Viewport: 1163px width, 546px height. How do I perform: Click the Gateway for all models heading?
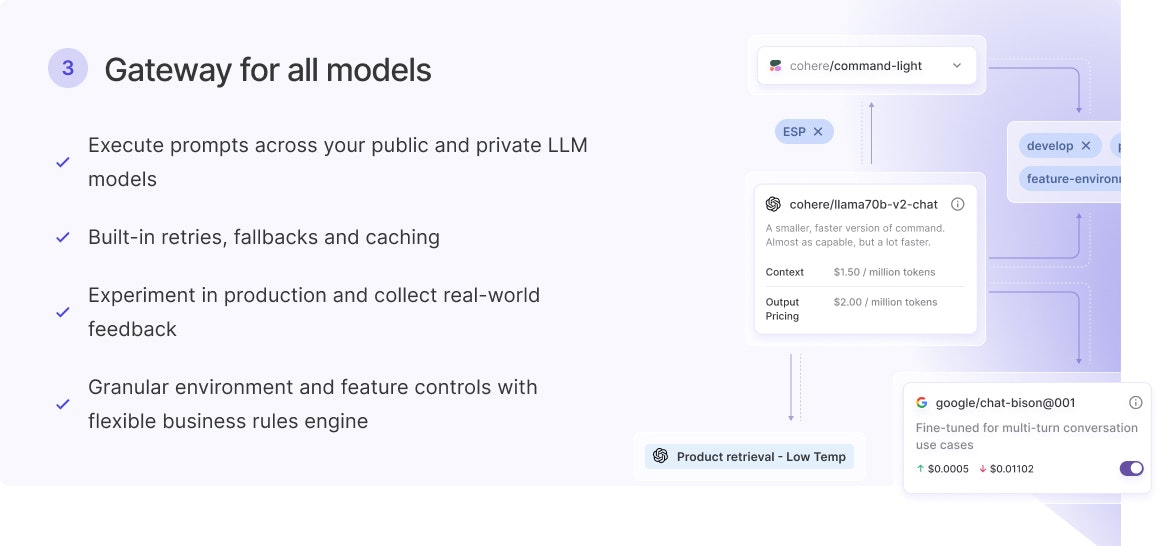(x=268, y=70)
